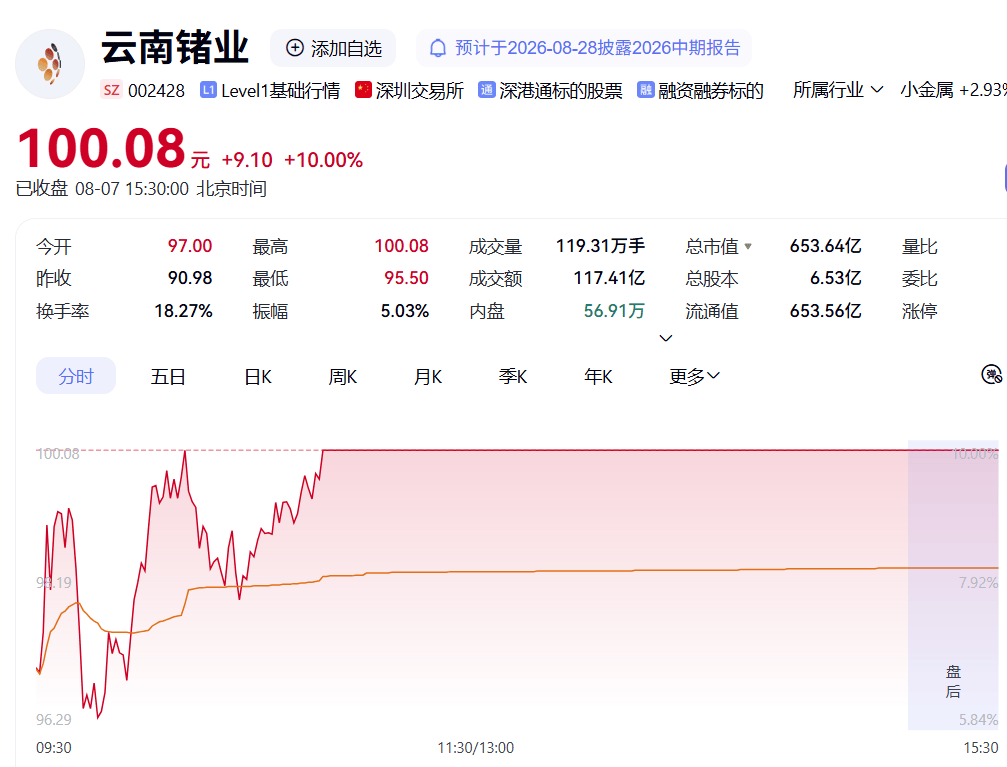Click the 云南锗业 company logo
The image size is (1007, 767).
tap(50, 64)
